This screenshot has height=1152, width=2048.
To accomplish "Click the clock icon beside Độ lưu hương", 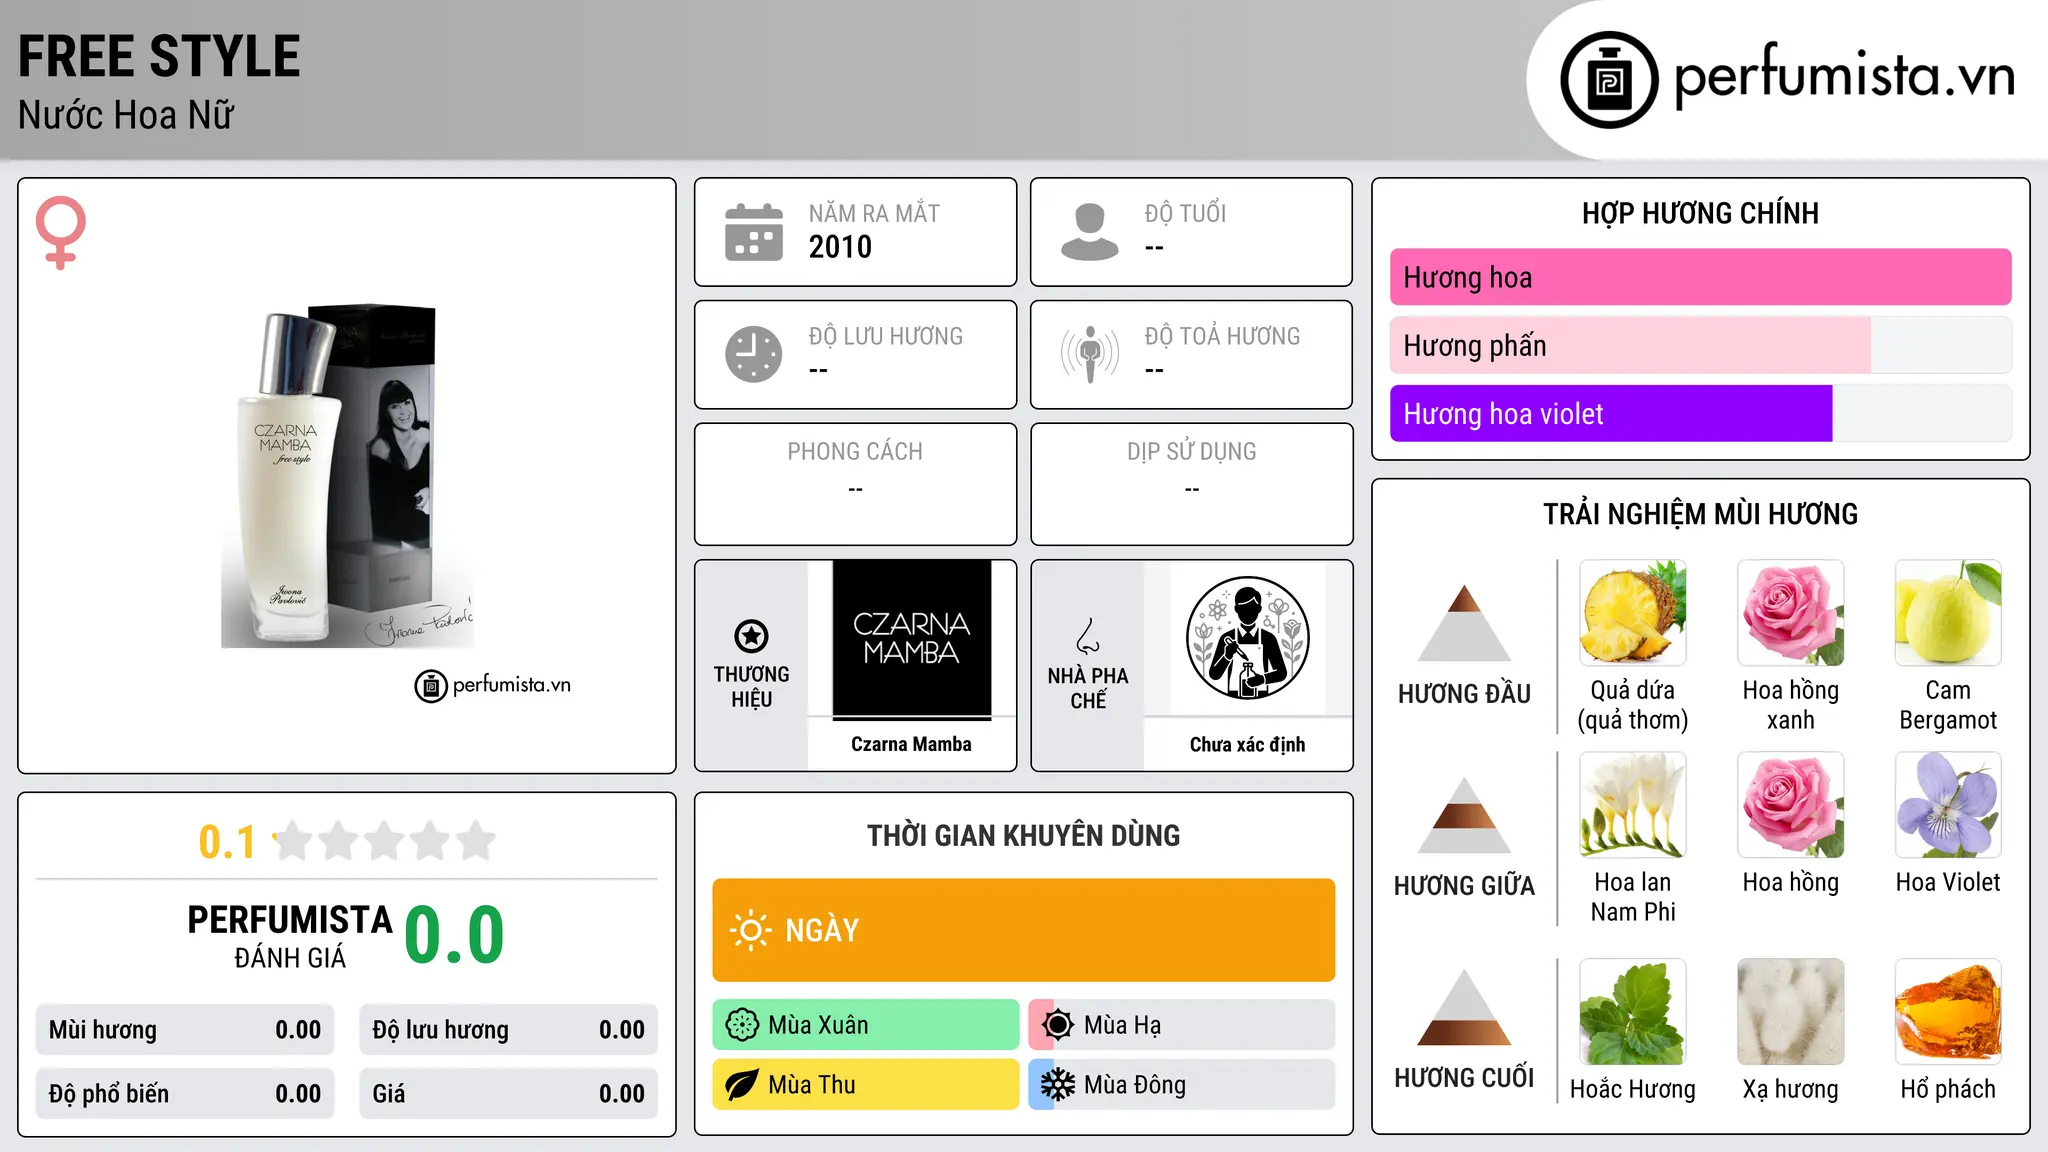I will coord(754,354).
